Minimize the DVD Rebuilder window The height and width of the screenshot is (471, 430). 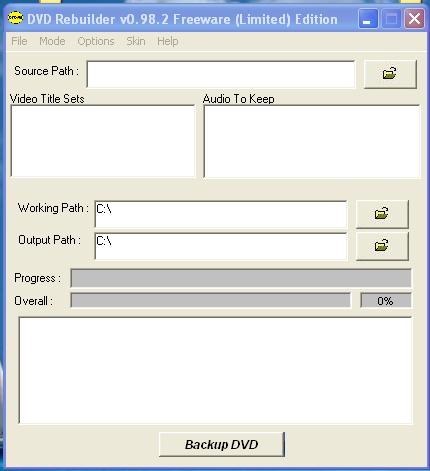(368, 19)
